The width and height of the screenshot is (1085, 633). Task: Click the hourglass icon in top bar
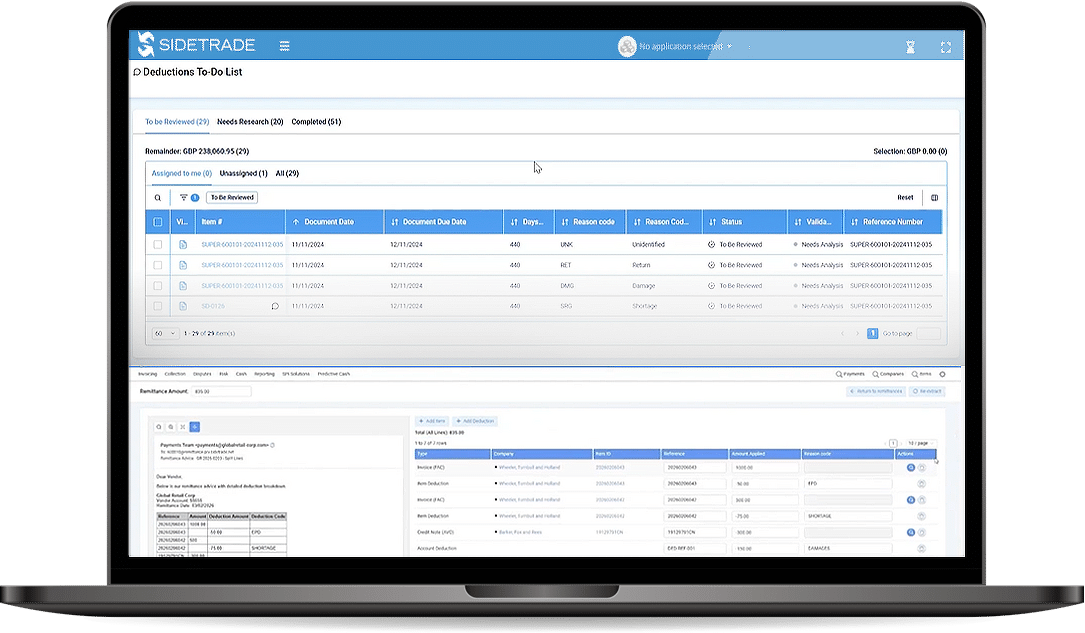pyautogui.click(x=909, y=47)
